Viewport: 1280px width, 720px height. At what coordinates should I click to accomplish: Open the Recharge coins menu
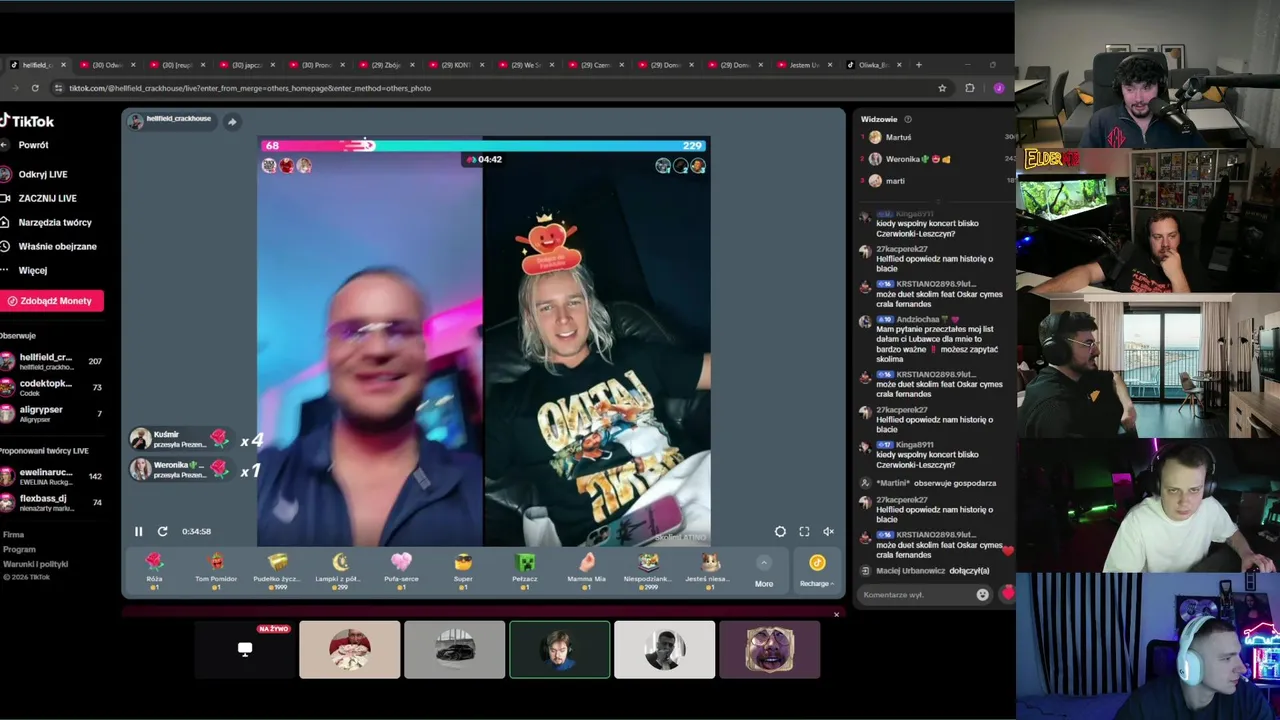pyautogui.click(x=817, y=571)
